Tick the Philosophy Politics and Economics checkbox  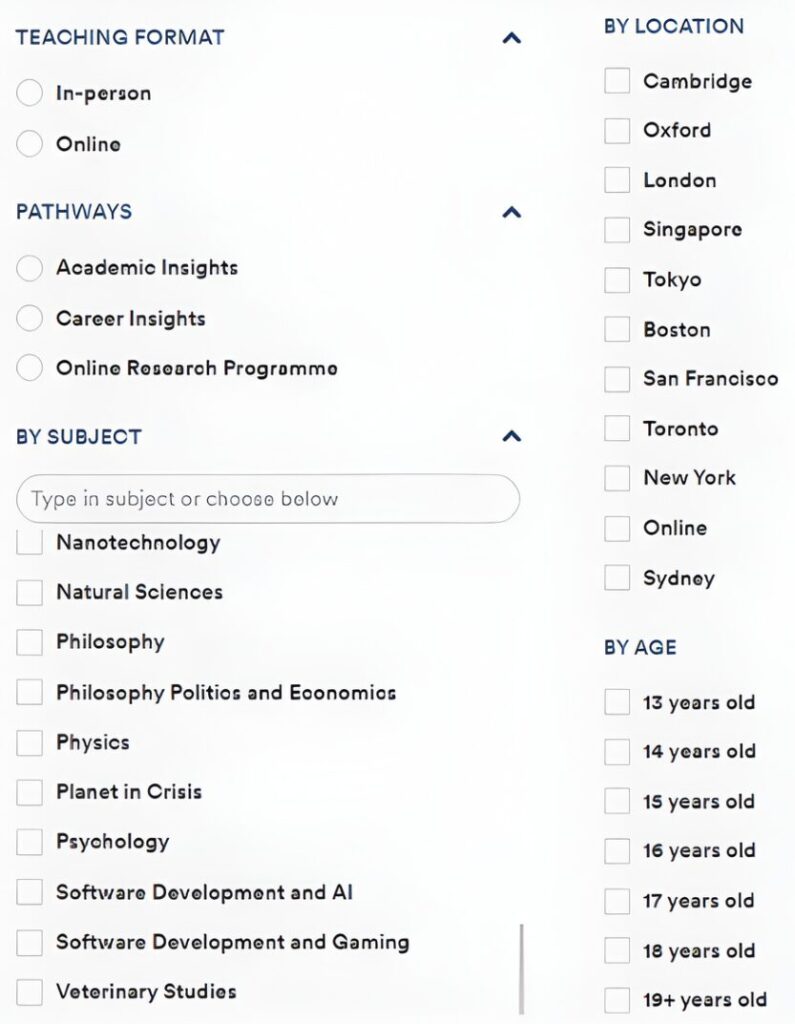[30, 692]
